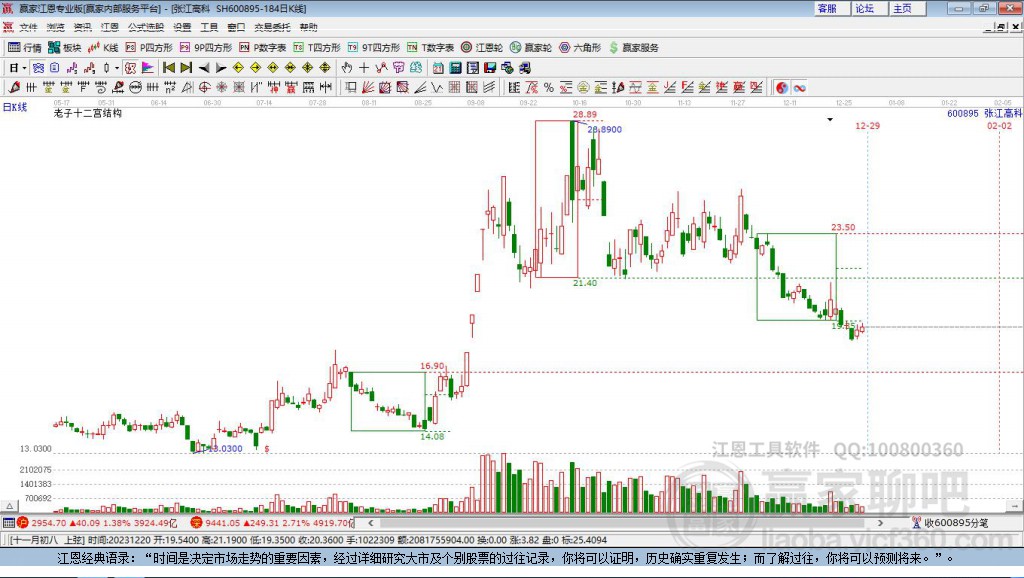This screenshot has height=578, width=1024.
Task: Open the 设置 menu
Action: click(x=182, y=27)
